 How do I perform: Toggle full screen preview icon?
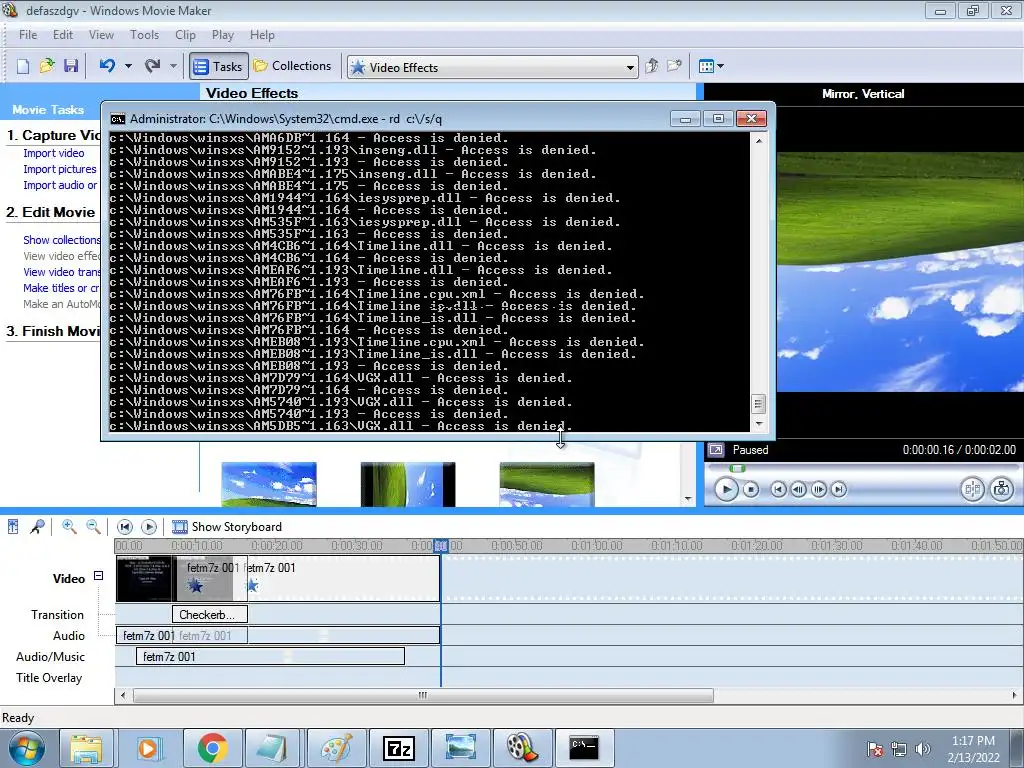point(716,449)
